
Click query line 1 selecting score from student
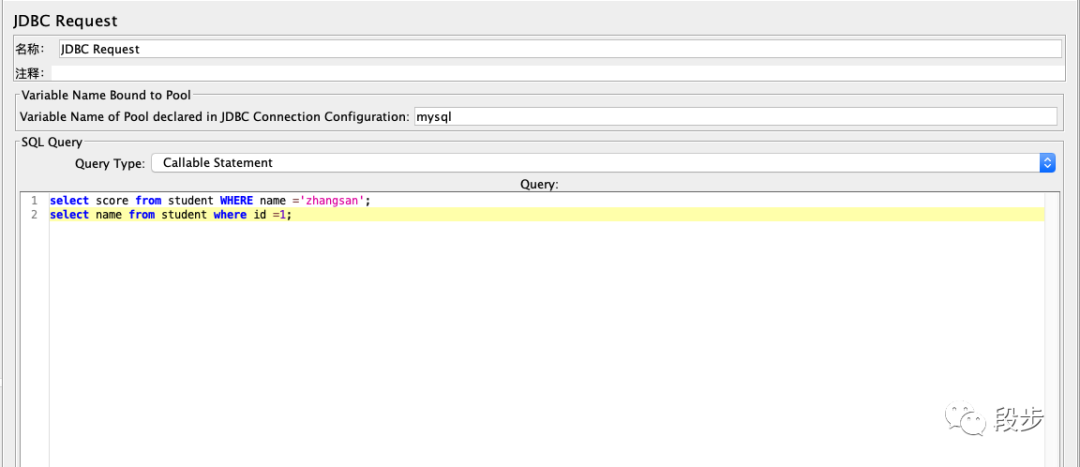pos(210,200)
